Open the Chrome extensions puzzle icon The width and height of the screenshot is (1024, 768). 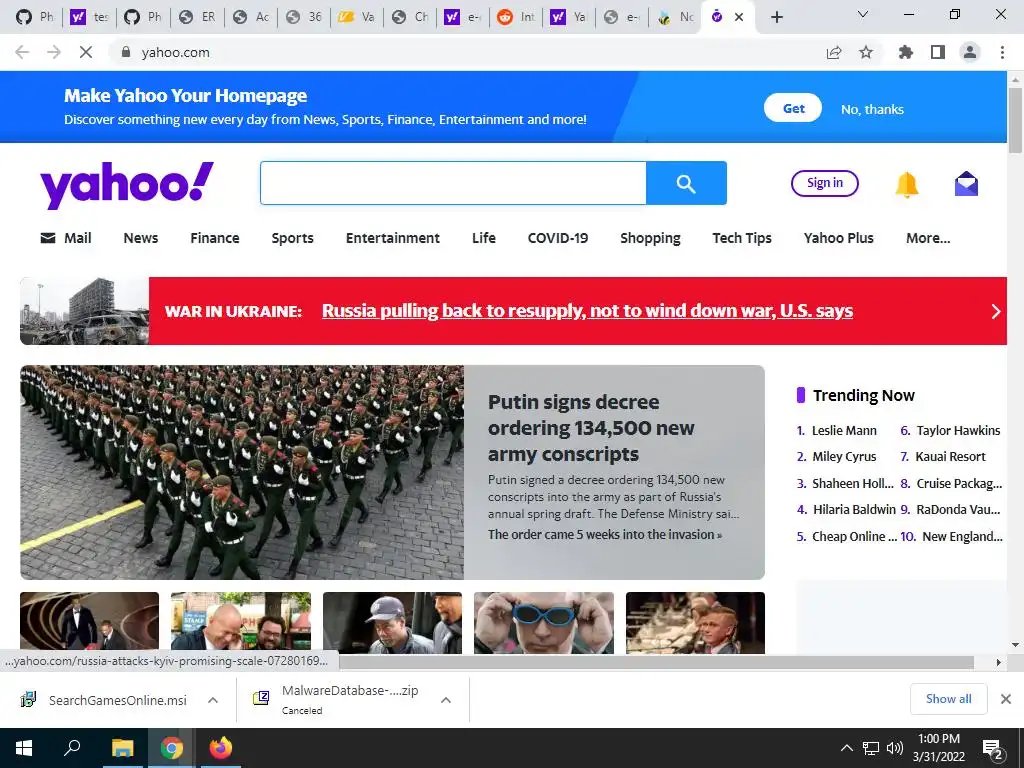(x=906, y=52)
